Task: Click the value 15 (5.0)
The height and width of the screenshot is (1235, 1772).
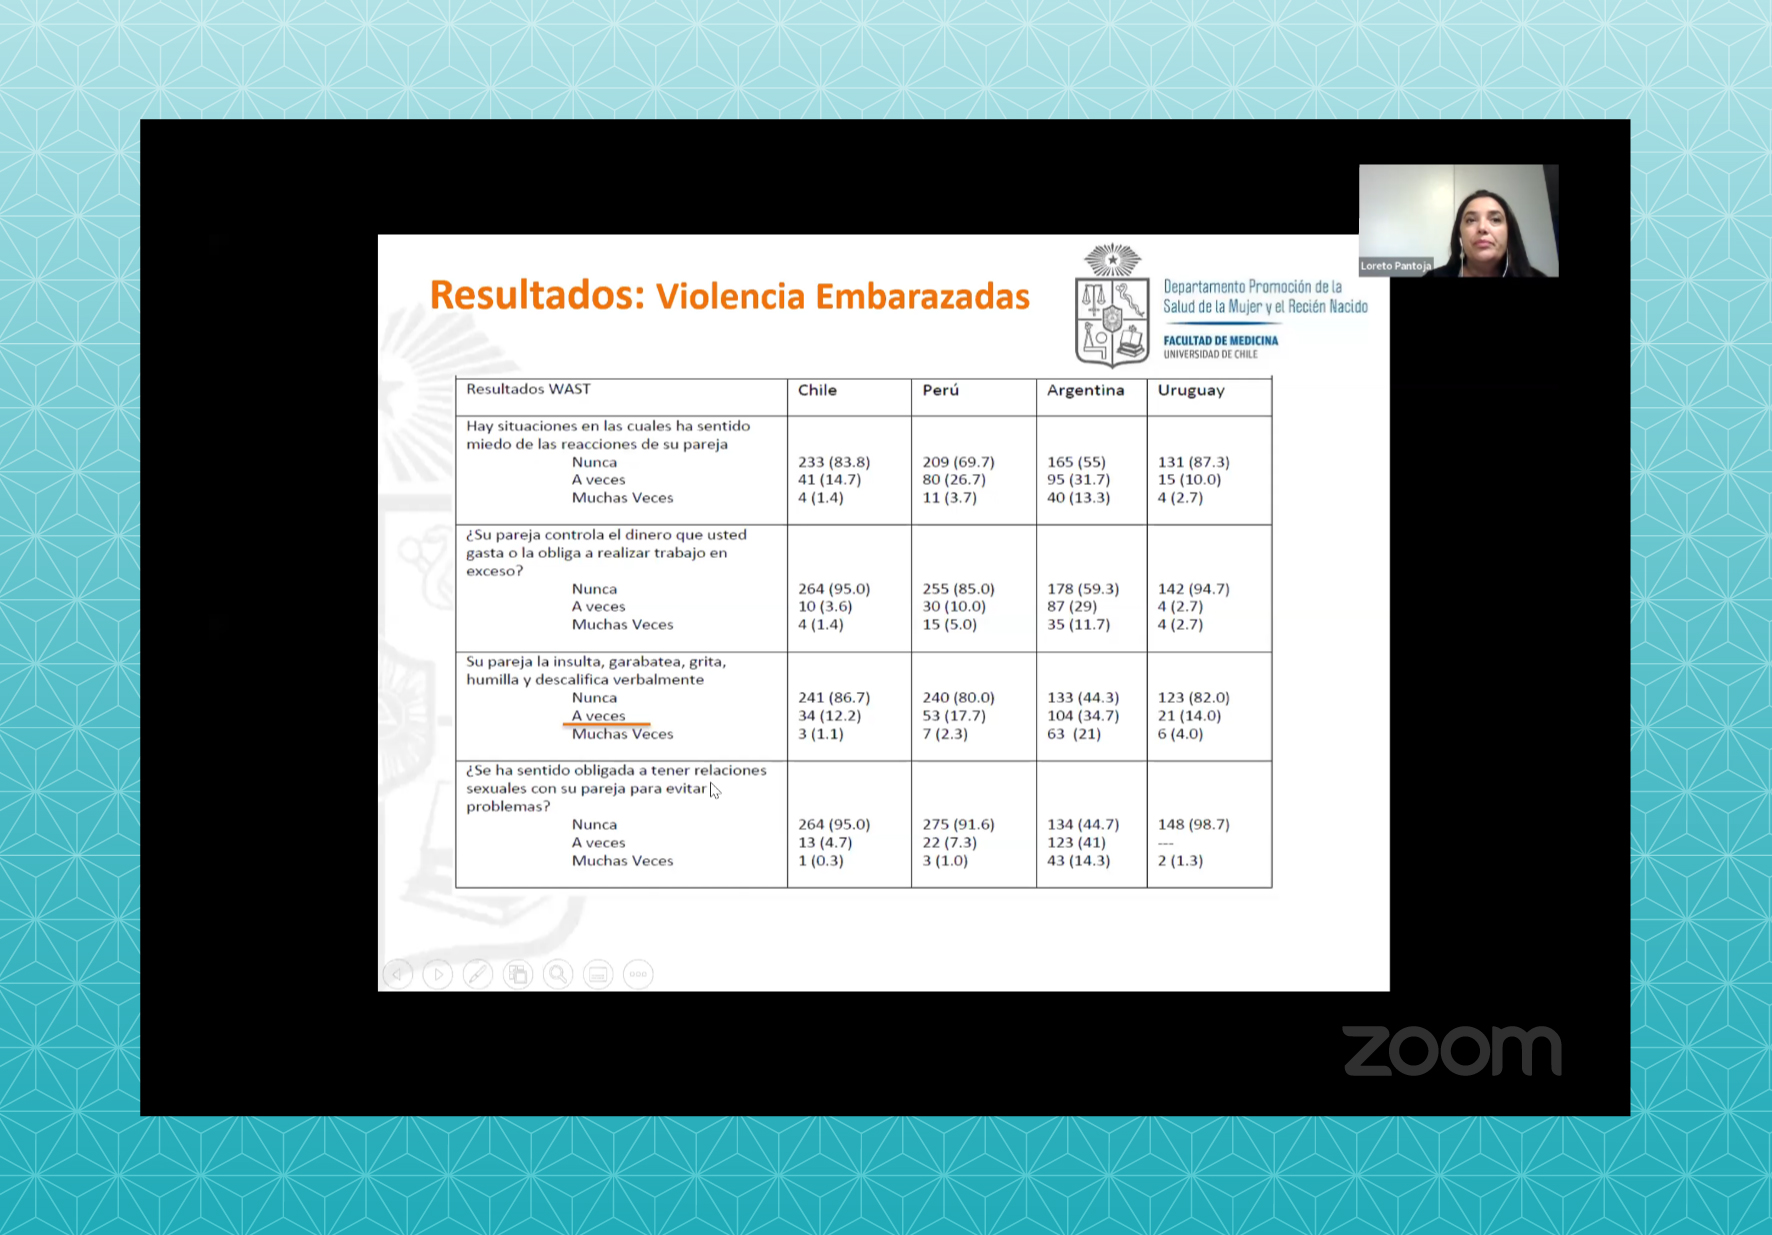Action: 949,625
